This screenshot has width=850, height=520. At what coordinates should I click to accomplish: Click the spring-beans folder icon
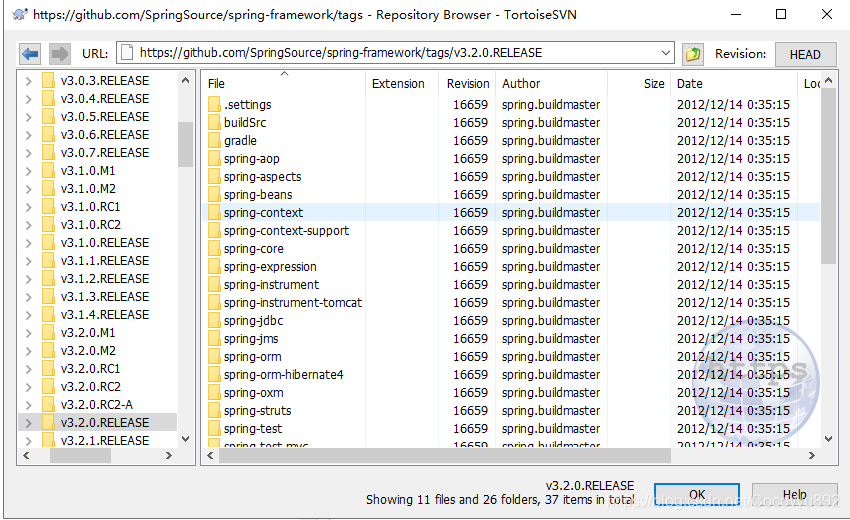(214, 194)
